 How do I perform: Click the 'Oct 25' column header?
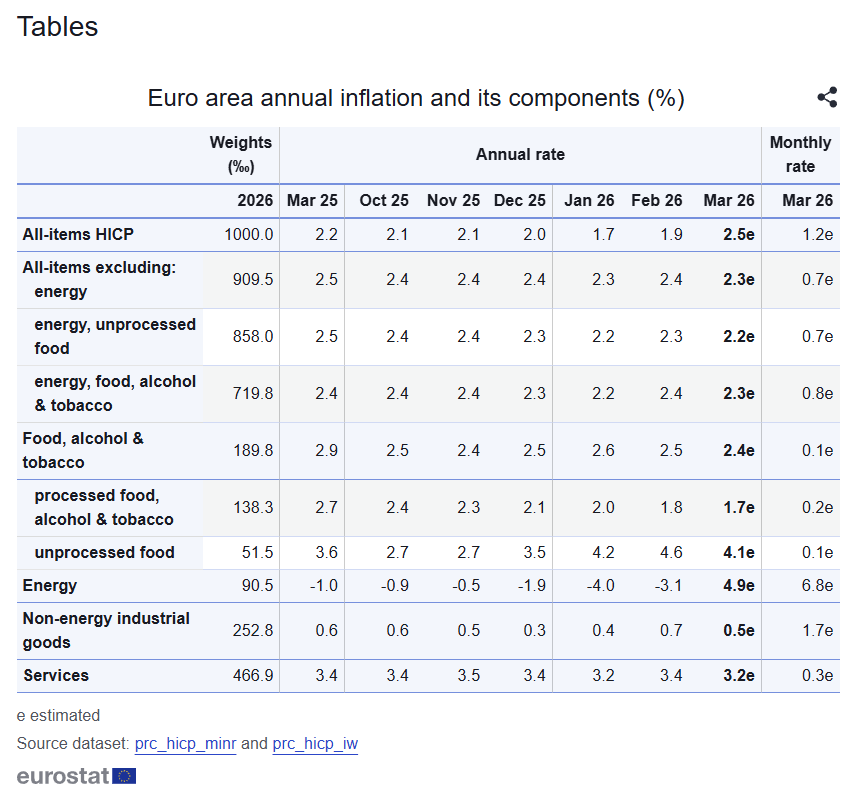pos(384,200)
